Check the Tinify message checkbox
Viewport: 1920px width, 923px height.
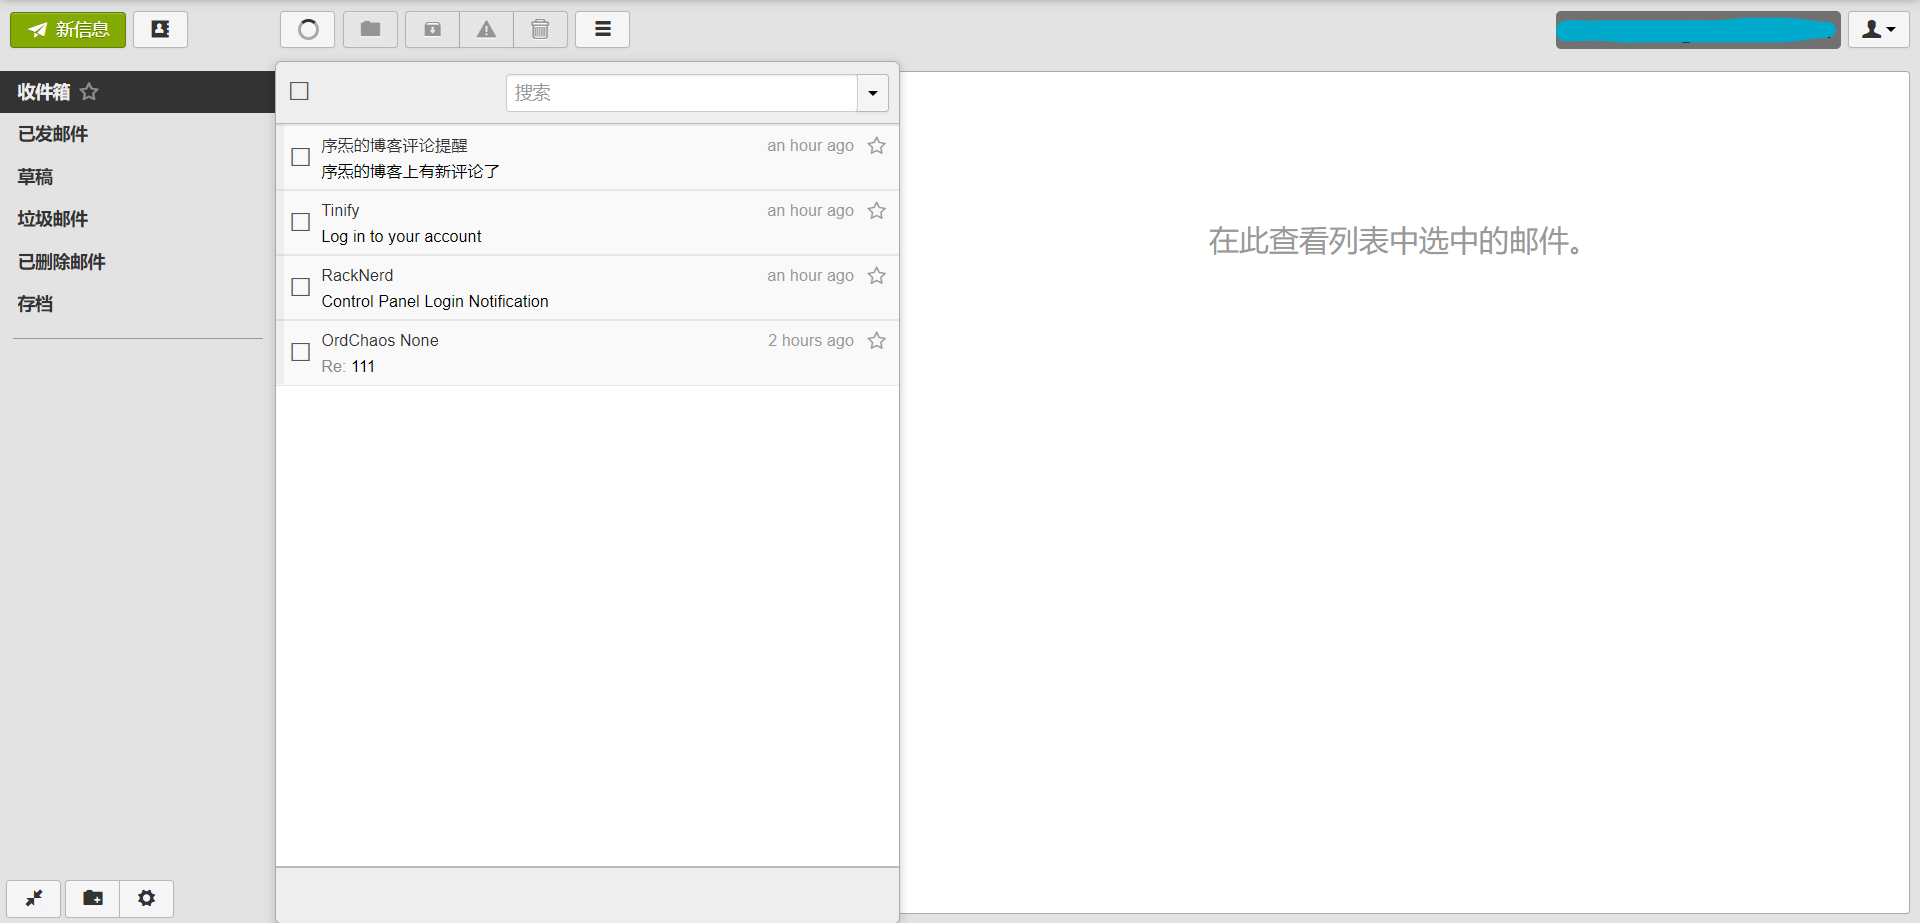[x=300, y=222]
